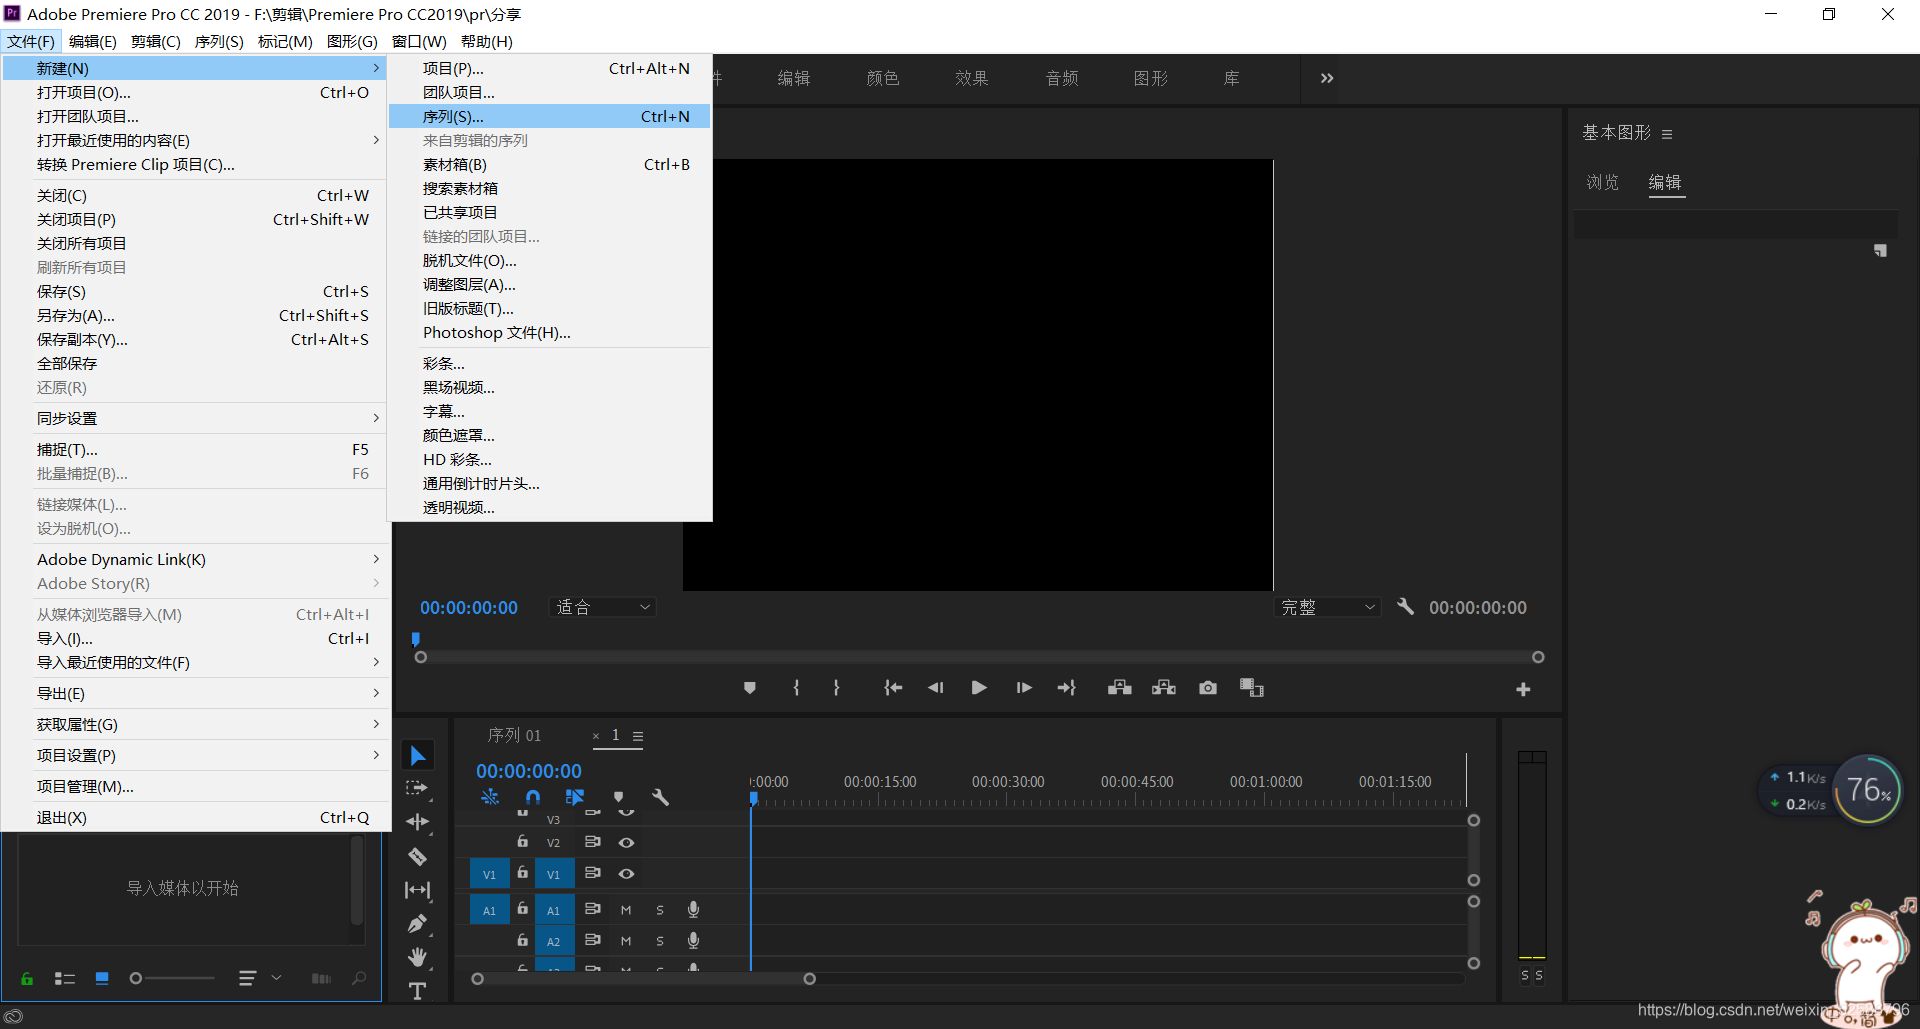Mute audio track A1
Viewport: 1920px width, 1029px height.
click(626, 910)
